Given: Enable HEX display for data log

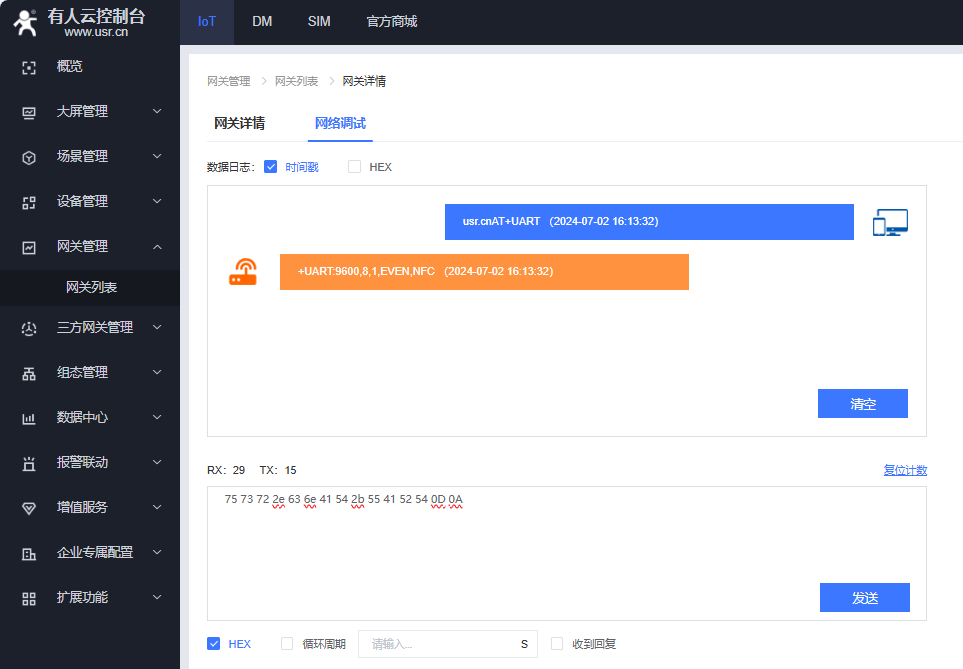Looking at the screenshot, I should (x=354, y=167).
